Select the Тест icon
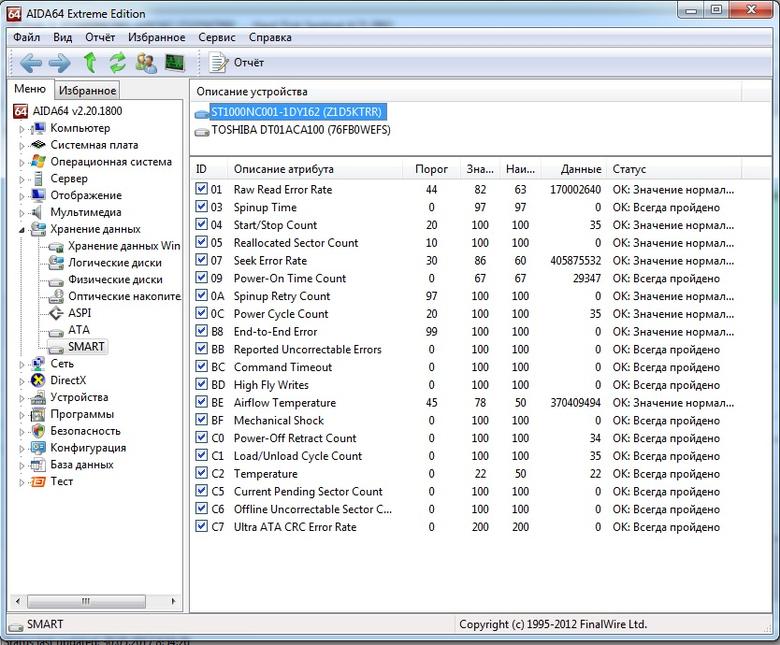Viewport: 780px width, 645px height. click(38, 481)
